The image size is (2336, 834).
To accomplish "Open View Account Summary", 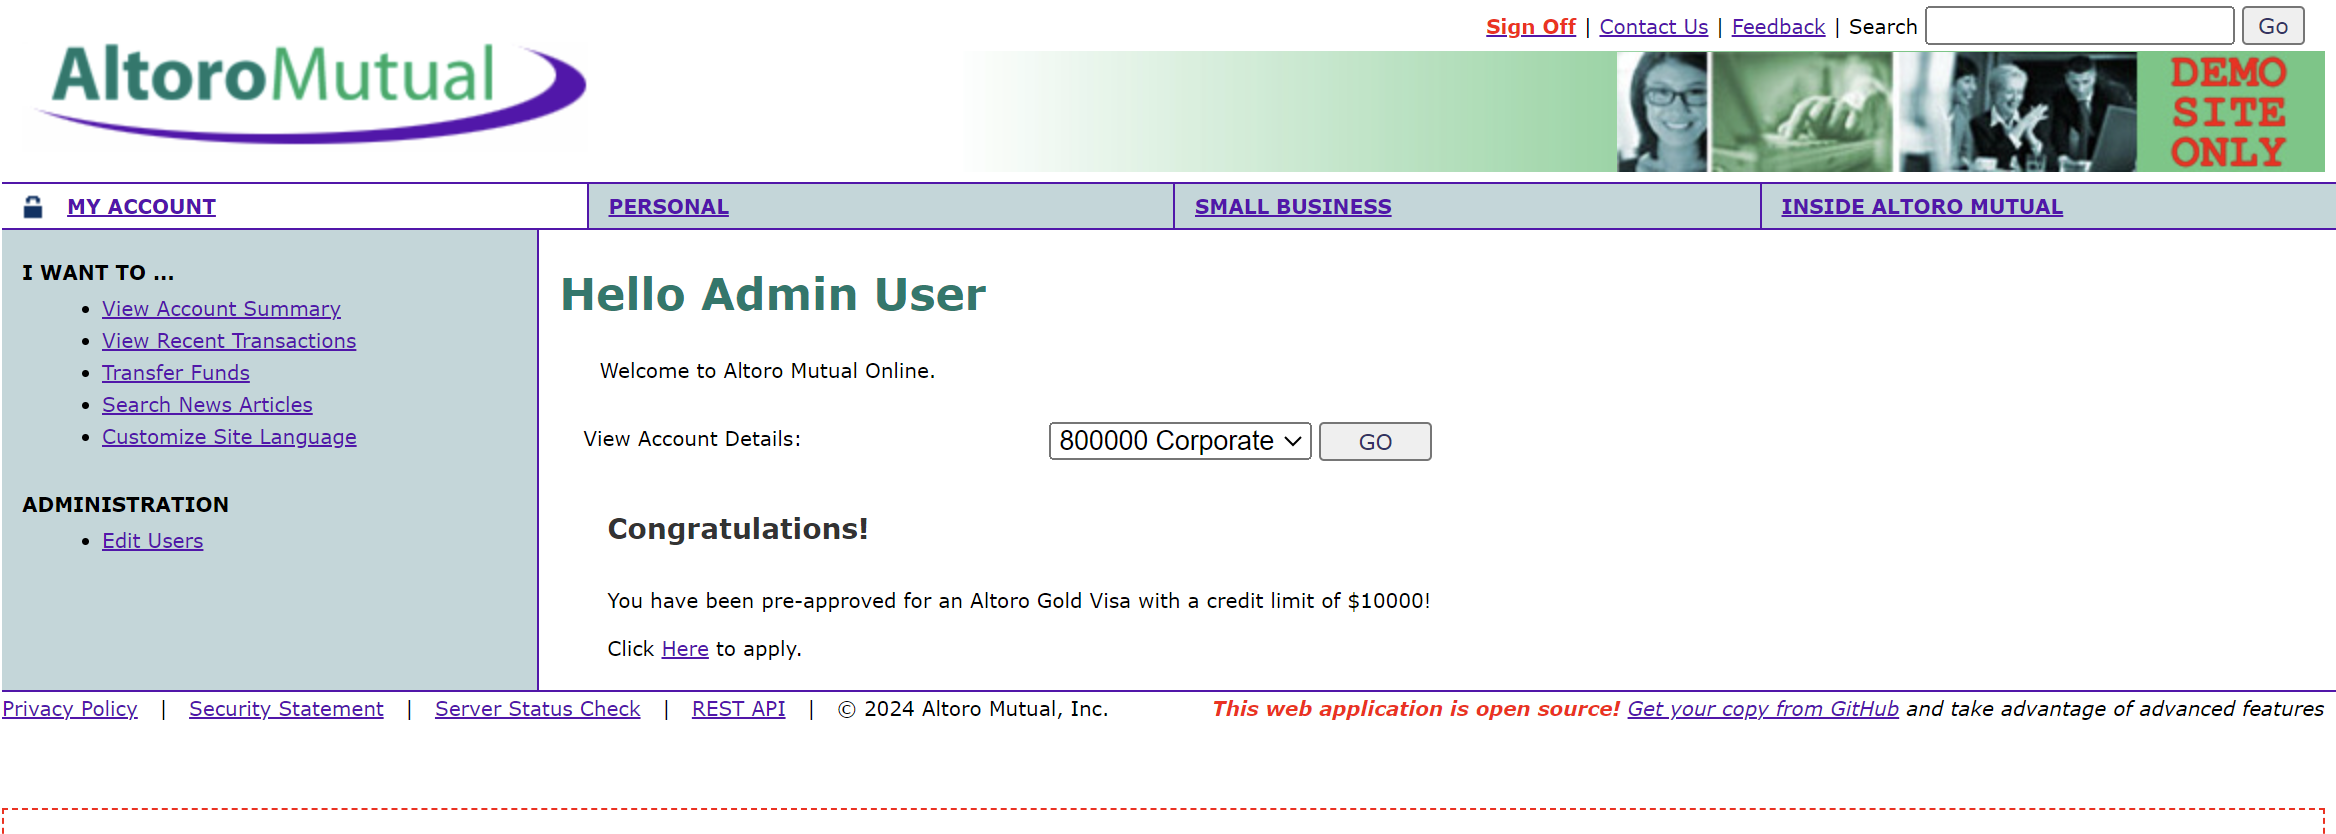I will tap(221, 309).
